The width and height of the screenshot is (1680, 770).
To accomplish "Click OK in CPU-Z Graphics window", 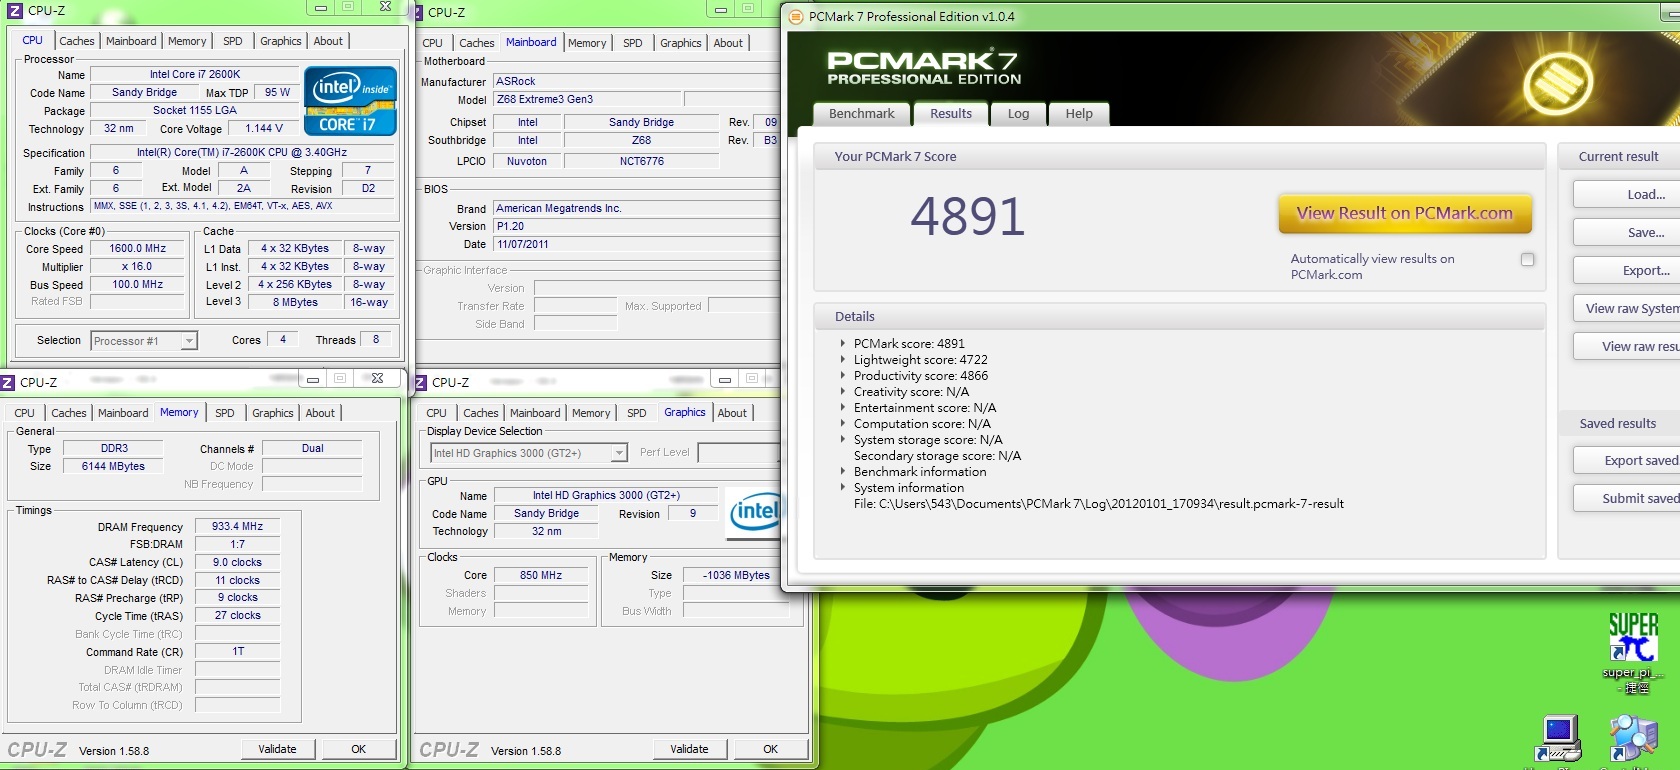I will click(770, 749).
